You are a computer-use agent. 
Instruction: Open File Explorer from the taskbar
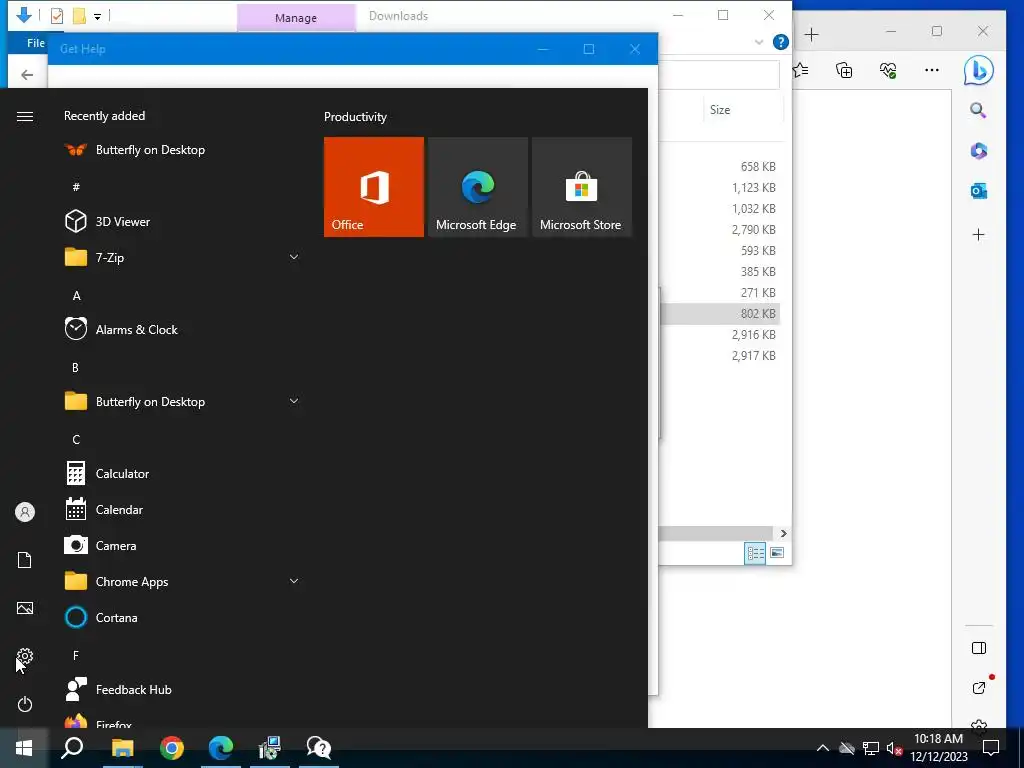coord(122,748)
